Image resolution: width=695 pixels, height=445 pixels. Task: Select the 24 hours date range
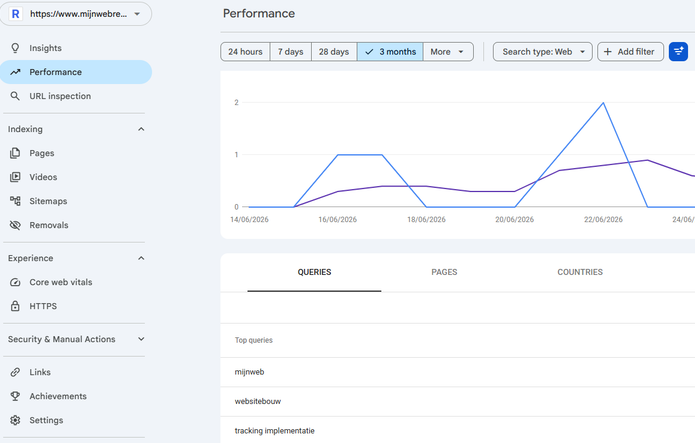(245, 51)
